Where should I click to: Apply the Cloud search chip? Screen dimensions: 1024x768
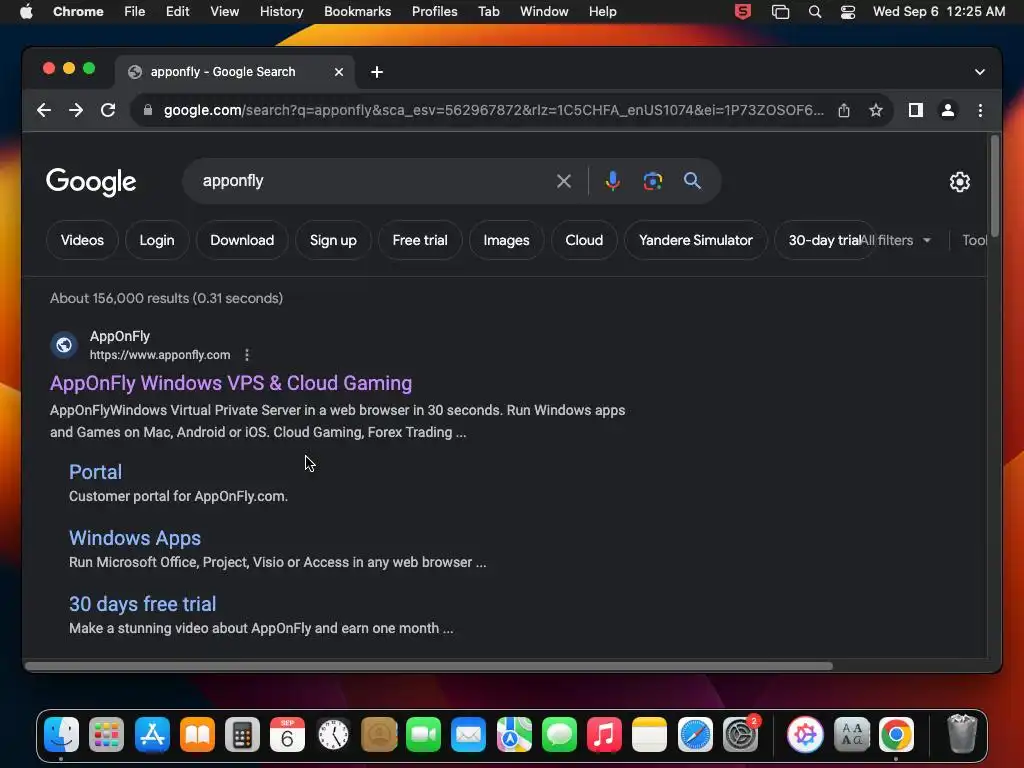pyautogui.click(x=584, y=240)
